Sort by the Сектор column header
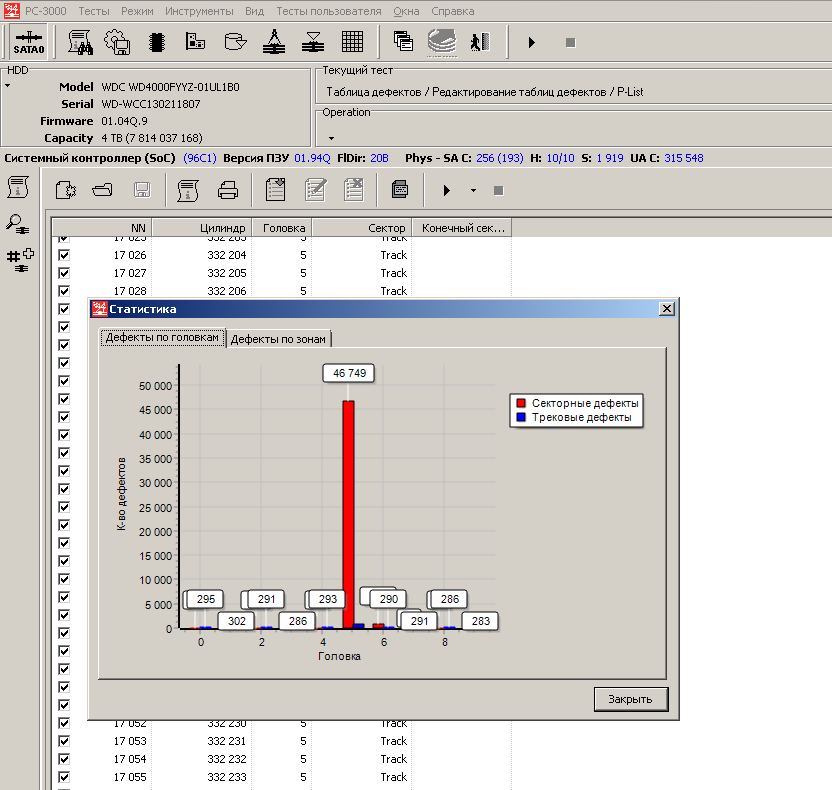Image resolution: width=832 pixels, height=790 pixels. tap(362, 228)
